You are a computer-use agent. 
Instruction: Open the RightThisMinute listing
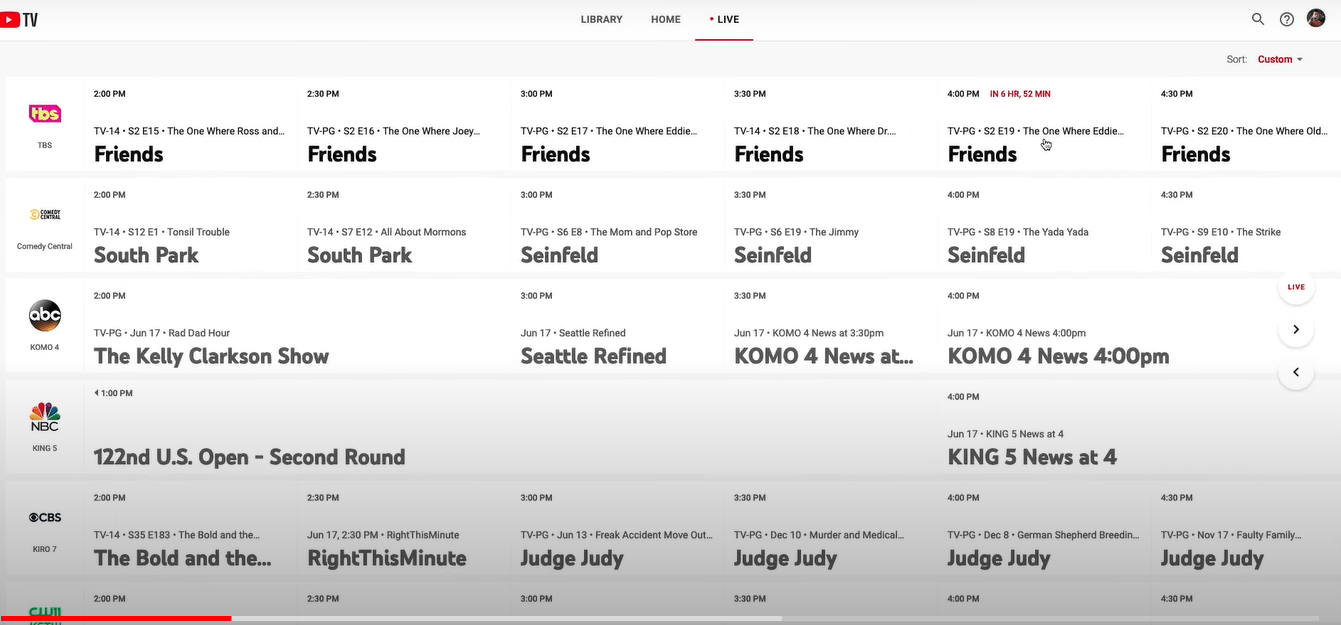pos(405,528)
